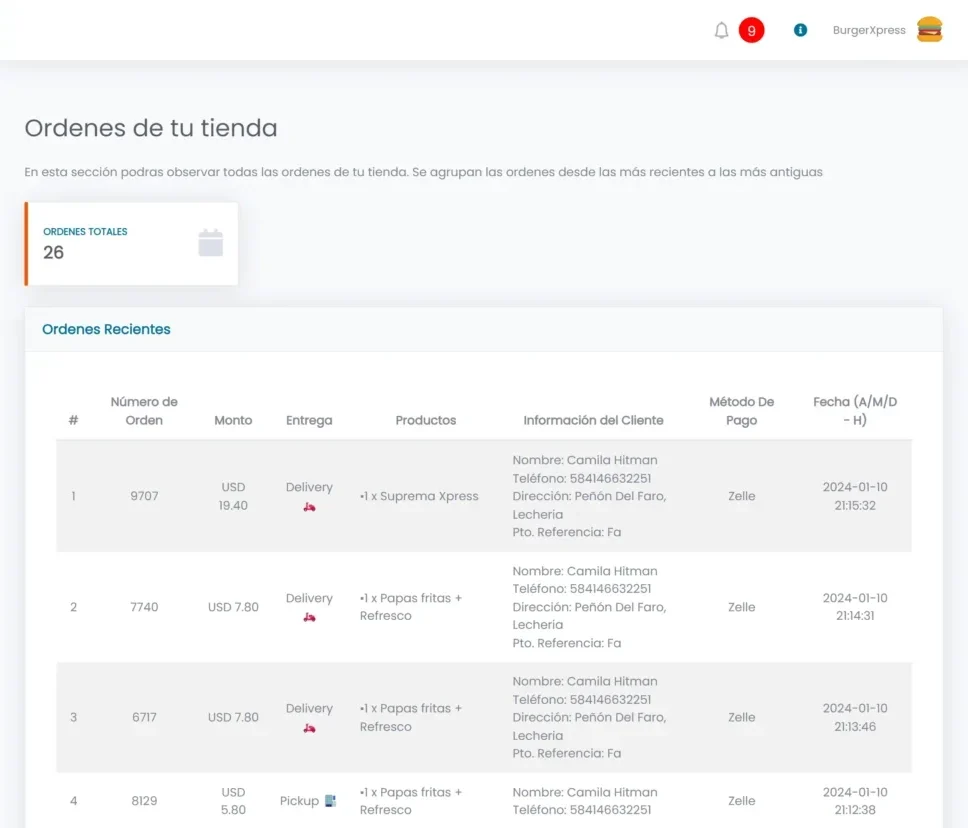Click the BurgerXpress burger logo

tap(931, 29)
